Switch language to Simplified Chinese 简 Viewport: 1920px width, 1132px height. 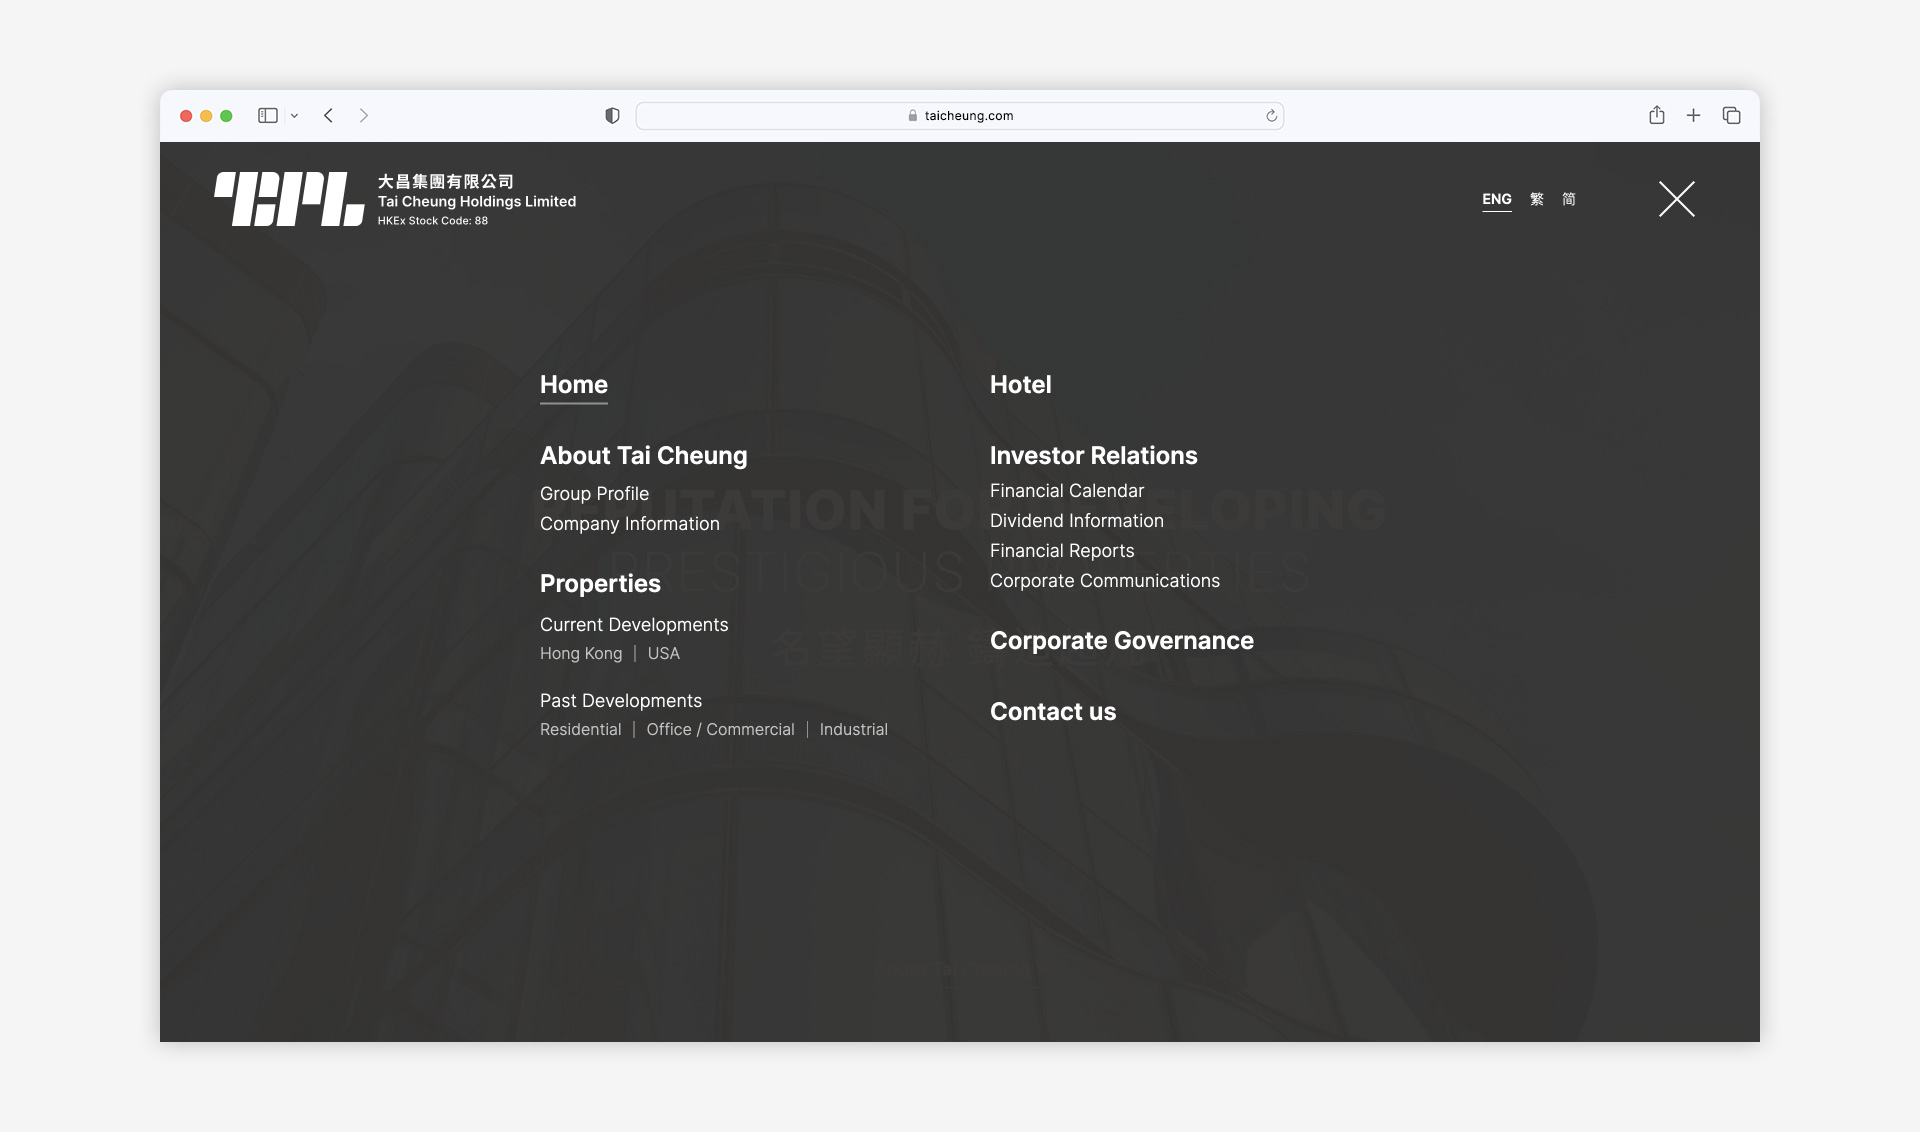1569,199
